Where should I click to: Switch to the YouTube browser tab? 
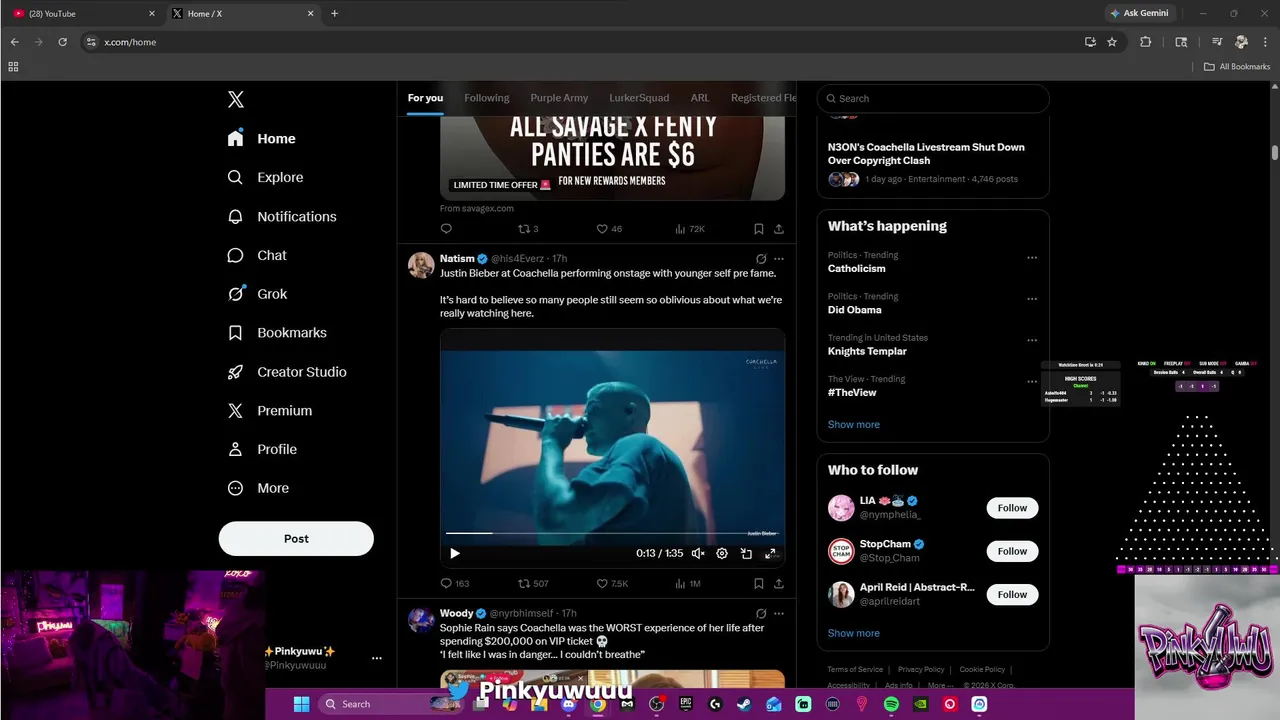pos(85,13)
